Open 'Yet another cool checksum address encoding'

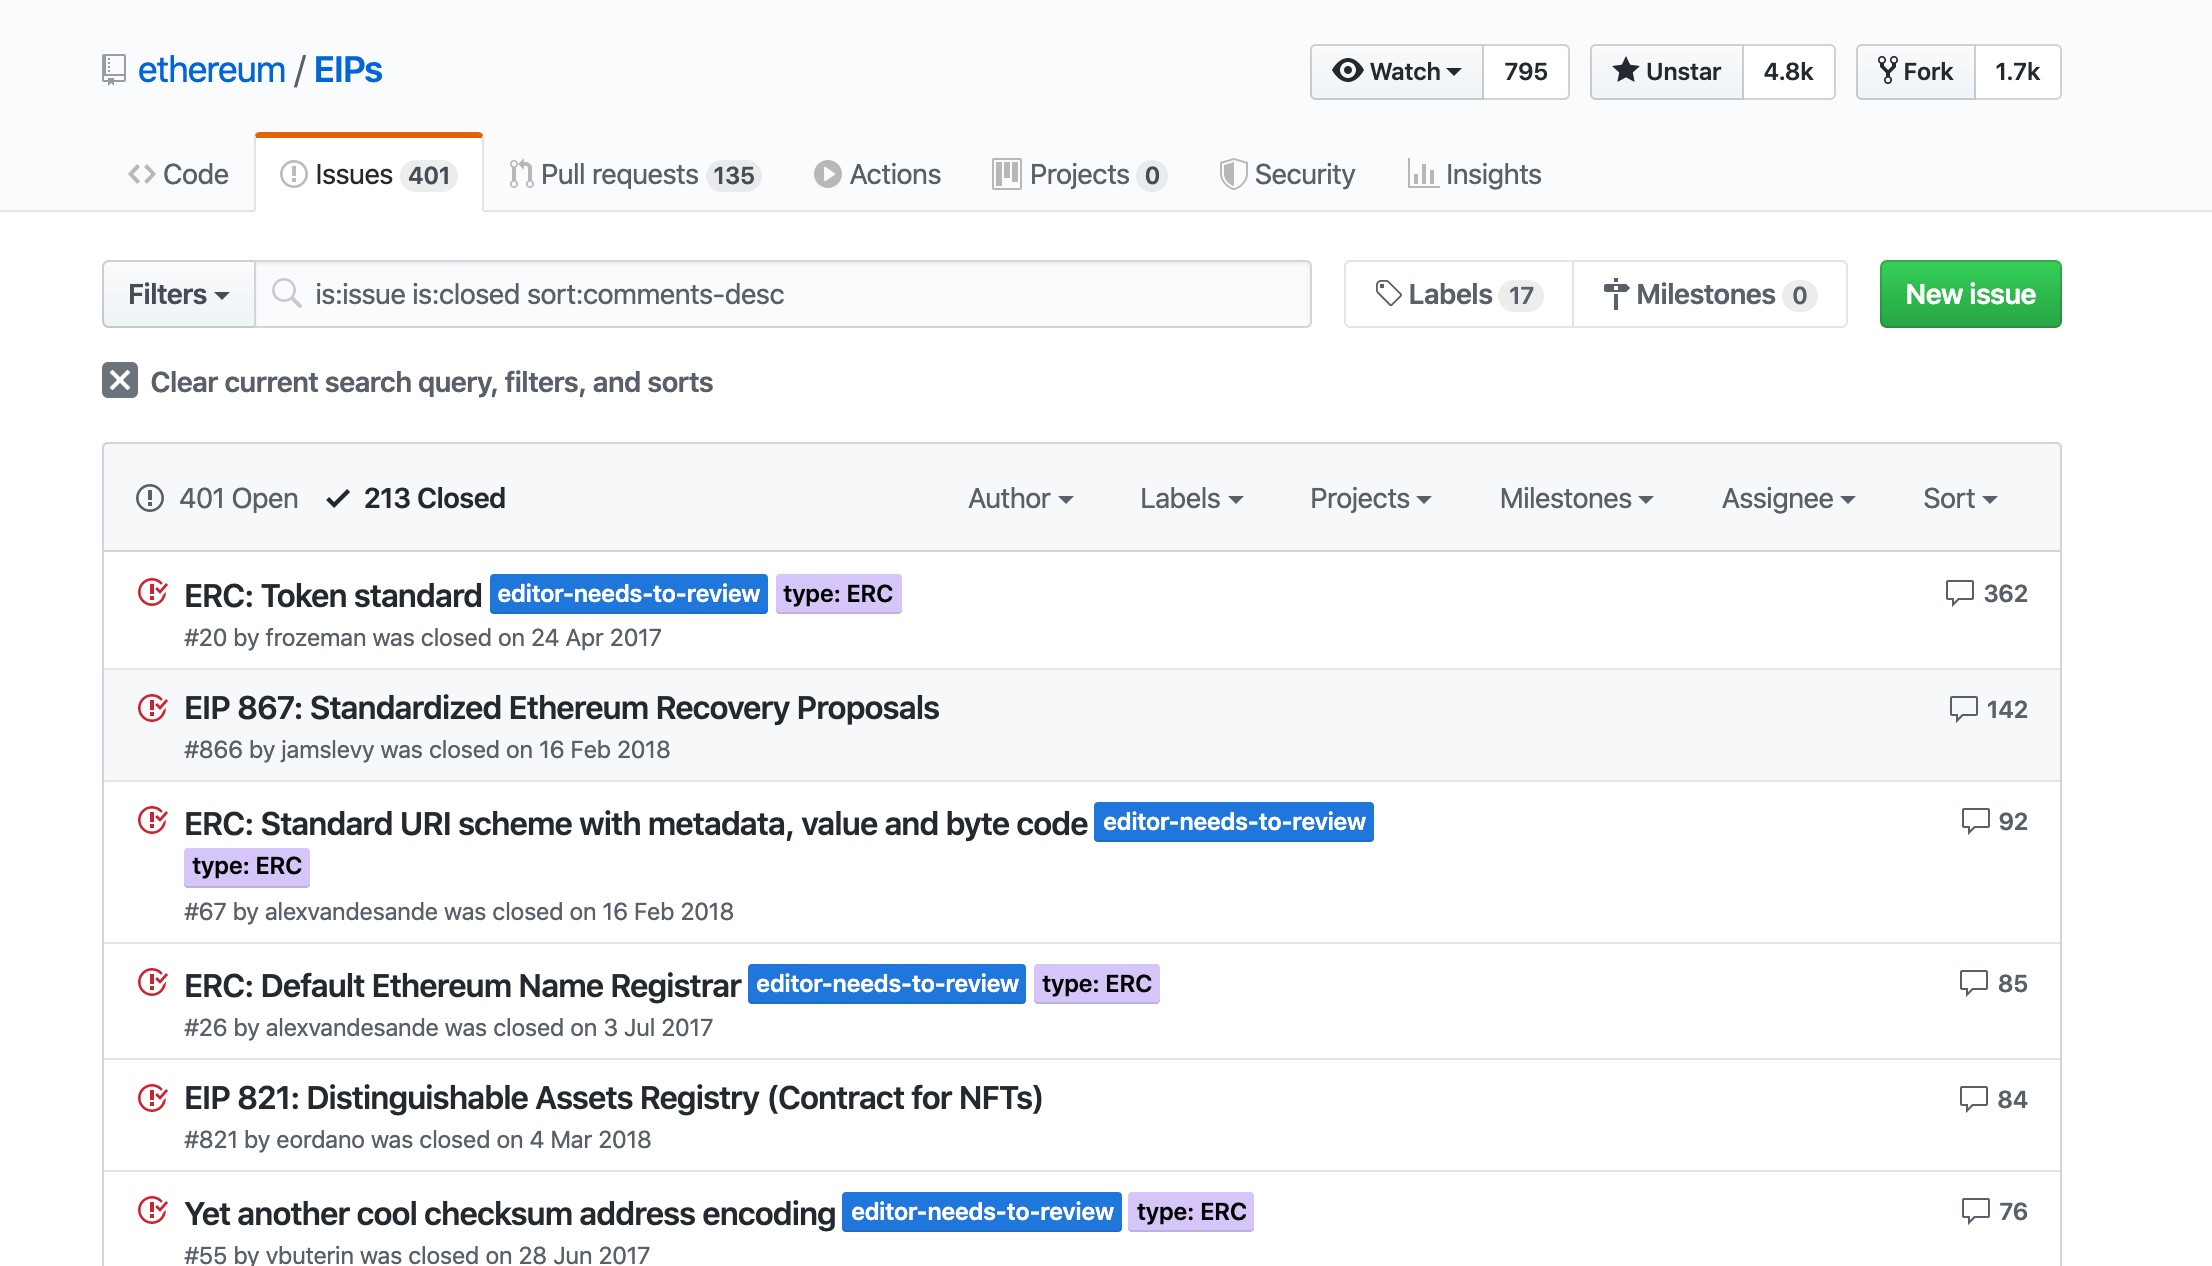510,1214
